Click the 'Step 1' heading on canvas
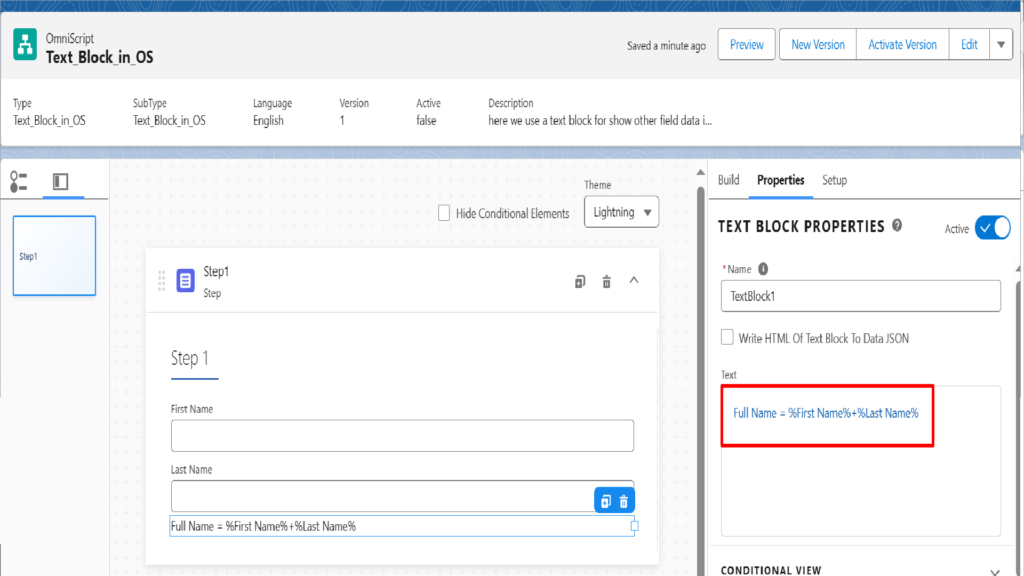This screenshot has height=576, width=1024. coord(190,358)
